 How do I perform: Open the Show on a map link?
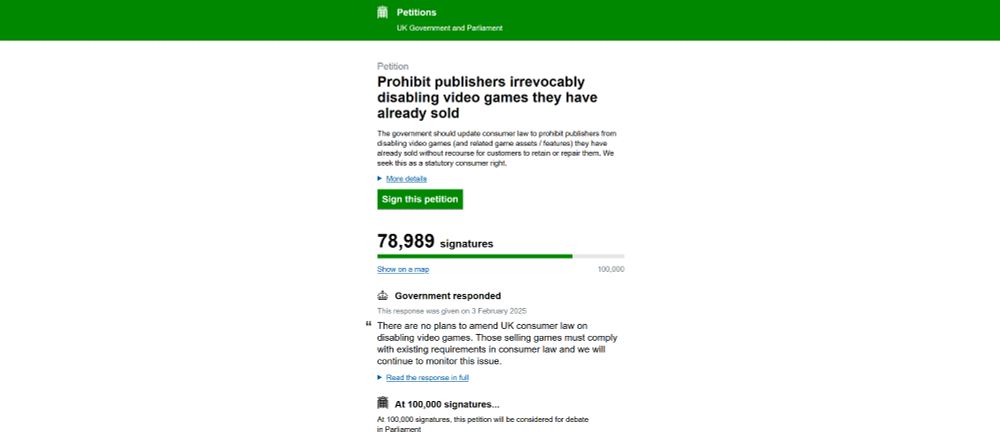[403, 270]
